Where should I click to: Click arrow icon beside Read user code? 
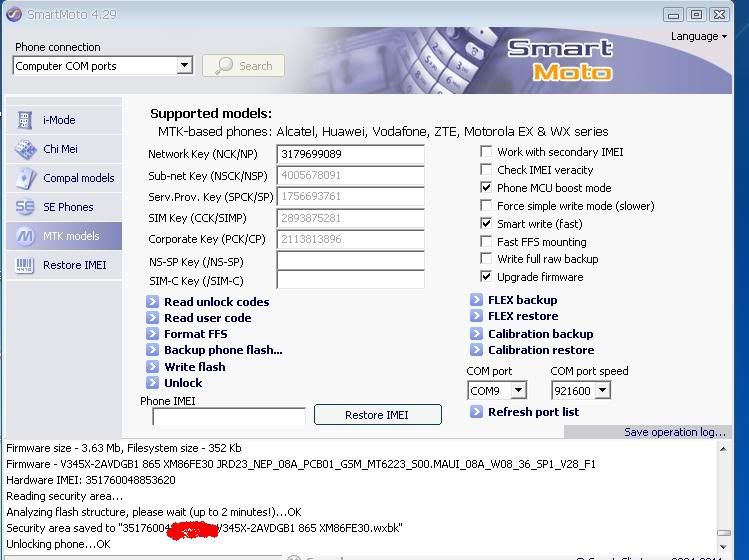tap(152, 317)
